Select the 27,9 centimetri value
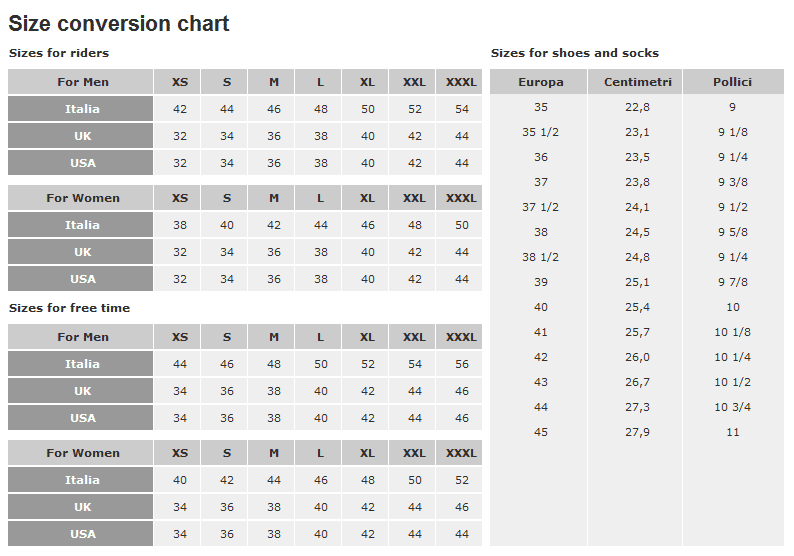The image size is (794, 556). [x=637, y=432]
